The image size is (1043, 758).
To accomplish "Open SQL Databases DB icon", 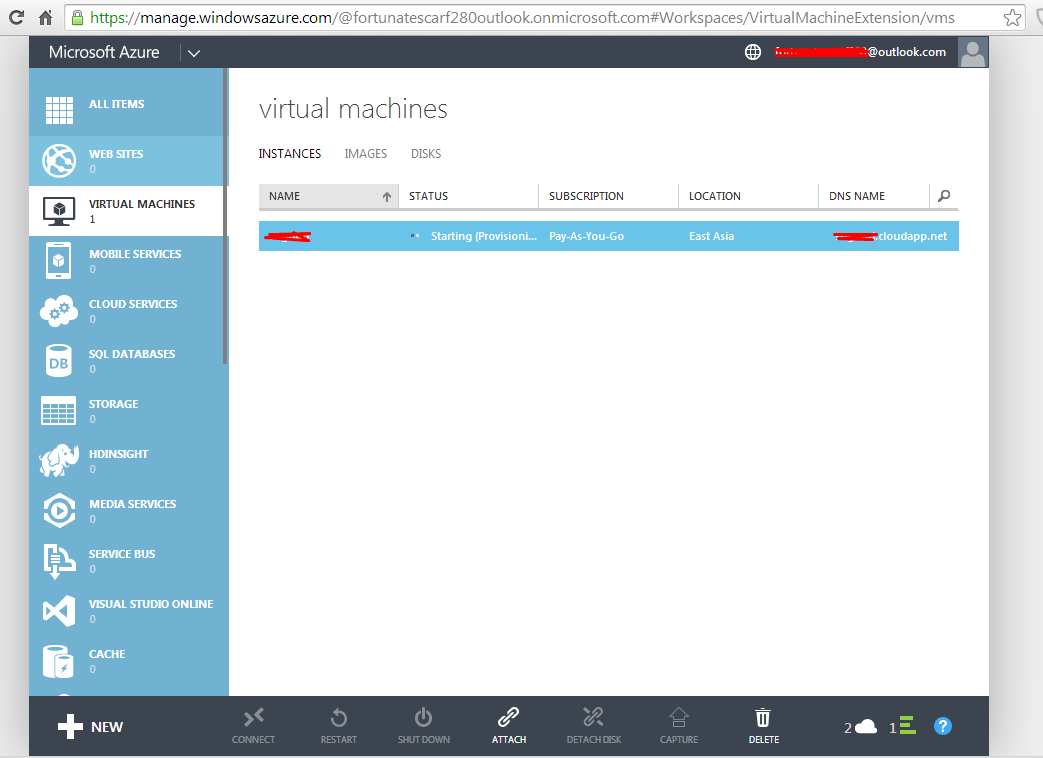I will click(59, 361).
